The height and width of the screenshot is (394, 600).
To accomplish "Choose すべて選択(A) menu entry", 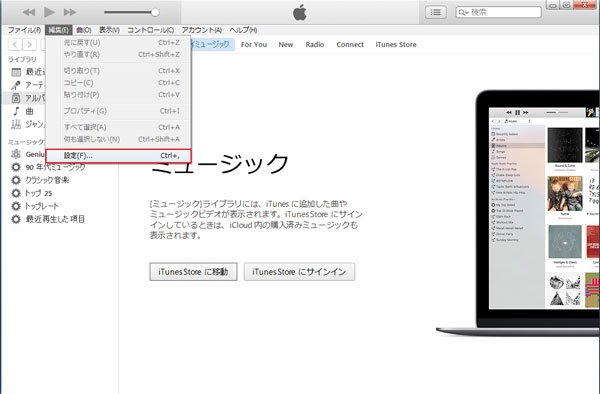I will (118, 127).
